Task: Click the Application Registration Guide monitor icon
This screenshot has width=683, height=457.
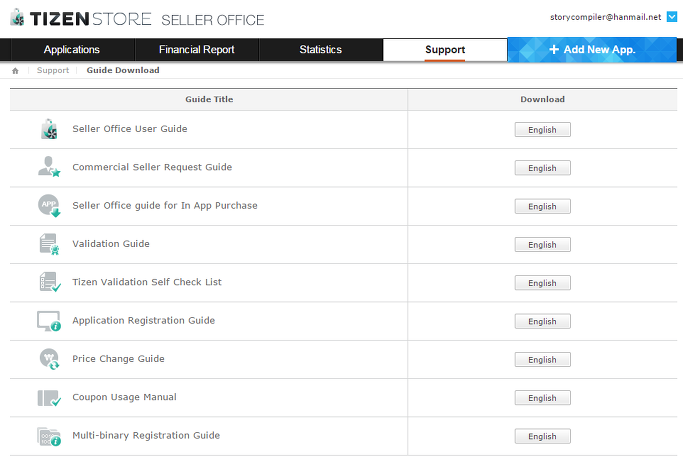Action: click(49, 321)
